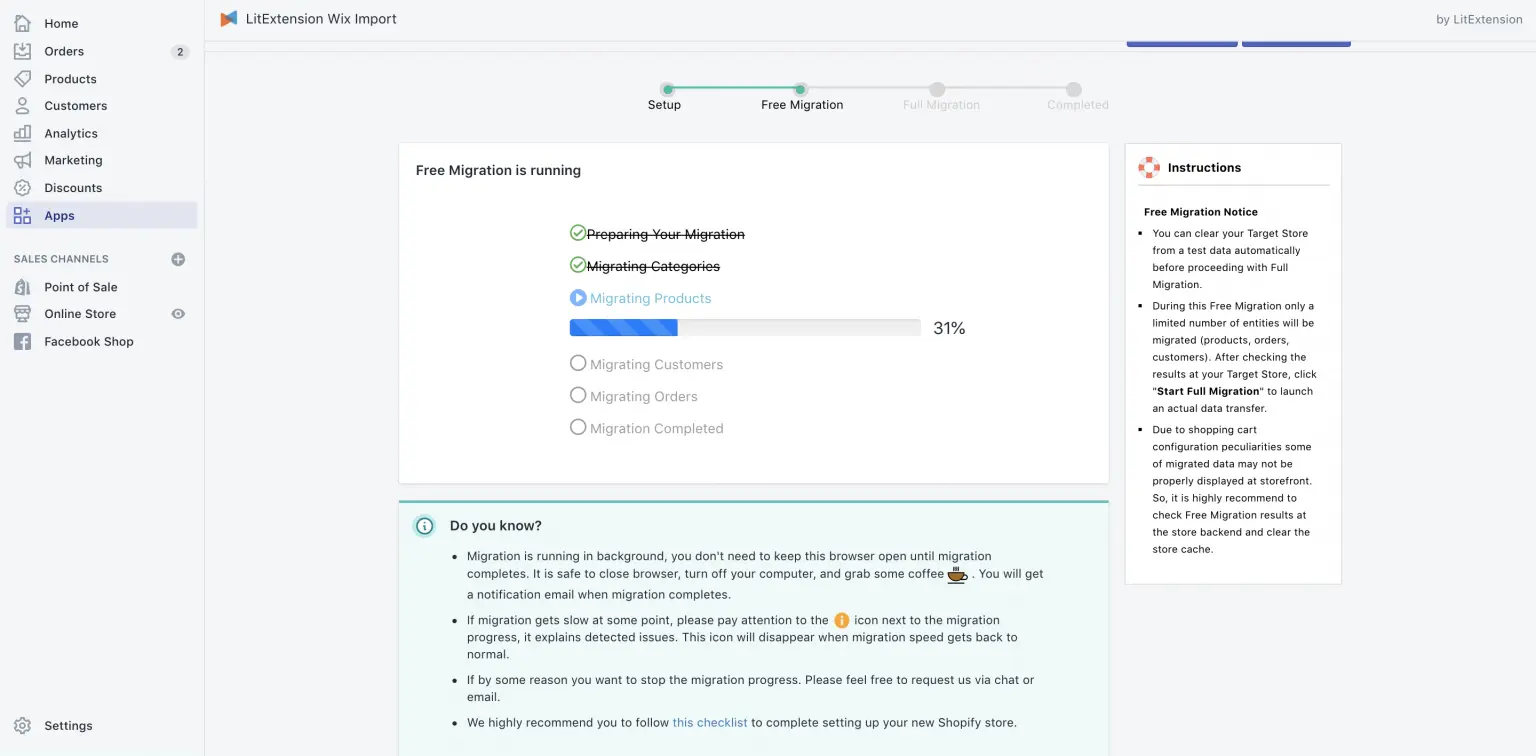Click the Completed step marker

click(1073, 89)
